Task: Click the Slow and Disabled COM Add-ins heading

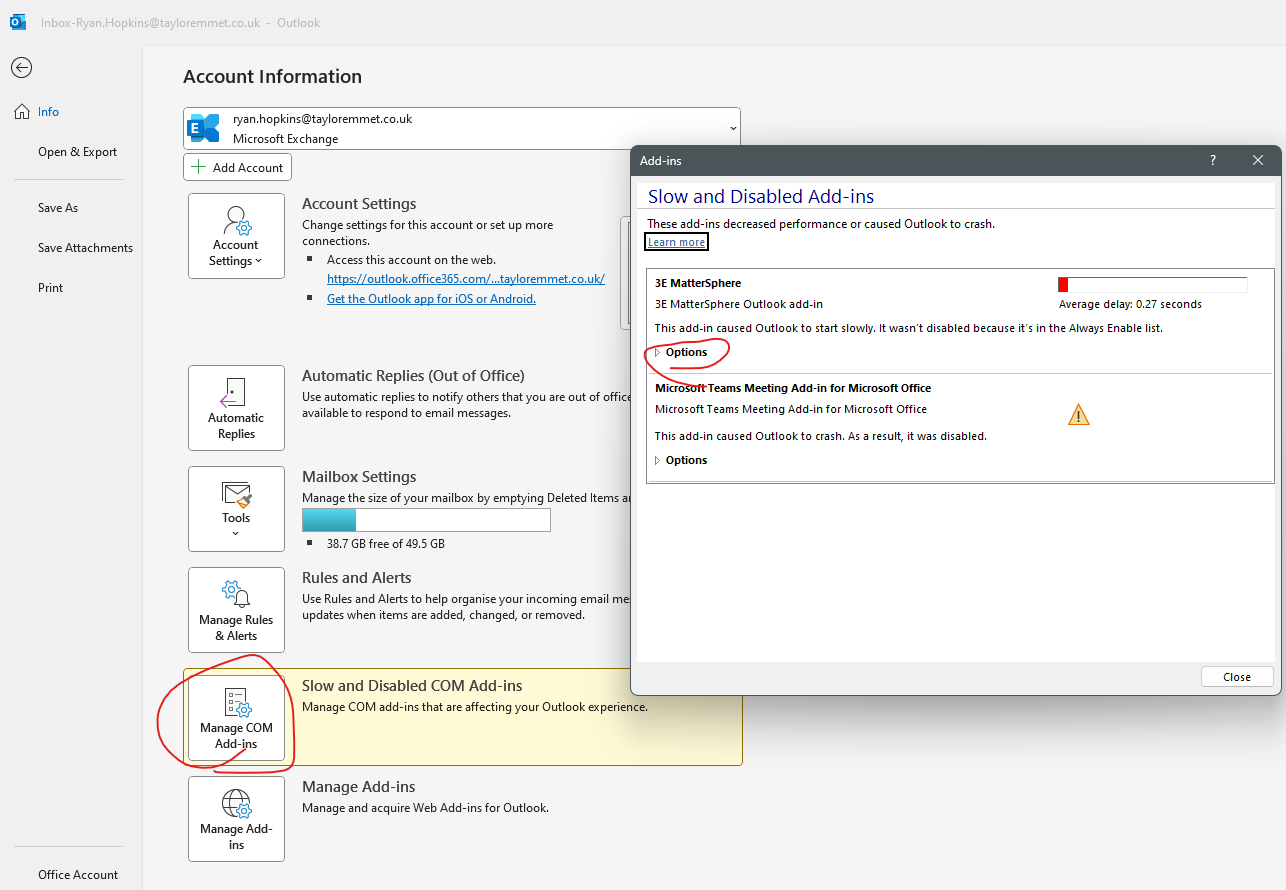Action: [412, 686]
